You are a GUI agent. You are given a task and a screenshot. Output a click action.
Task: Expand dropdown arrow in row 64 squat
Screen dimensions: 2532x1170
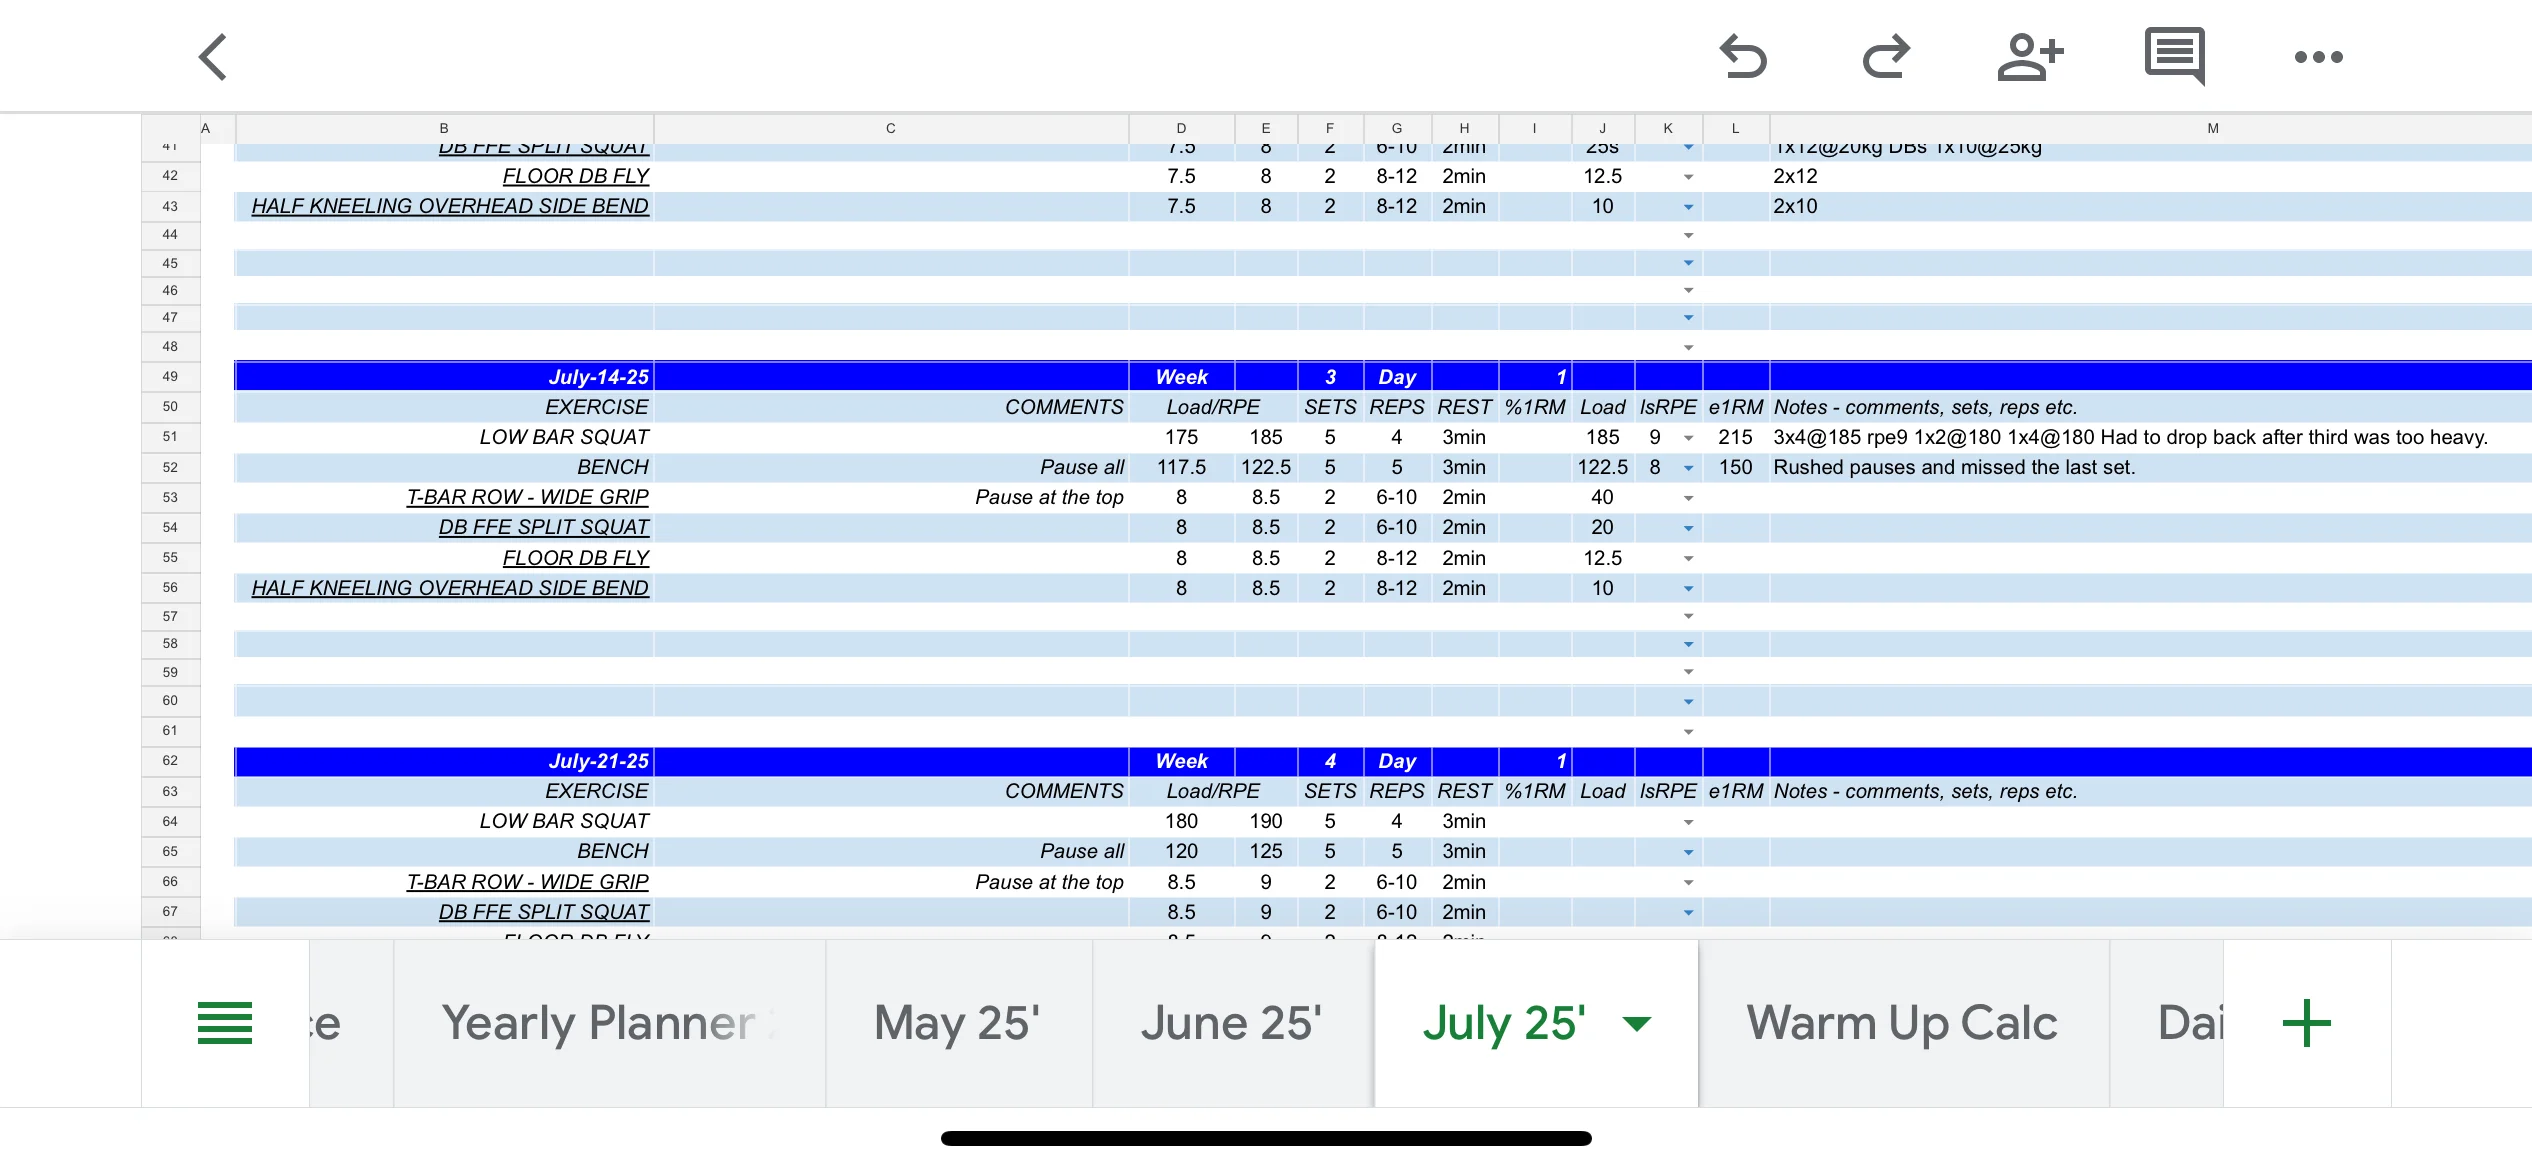coord(1688,822)
